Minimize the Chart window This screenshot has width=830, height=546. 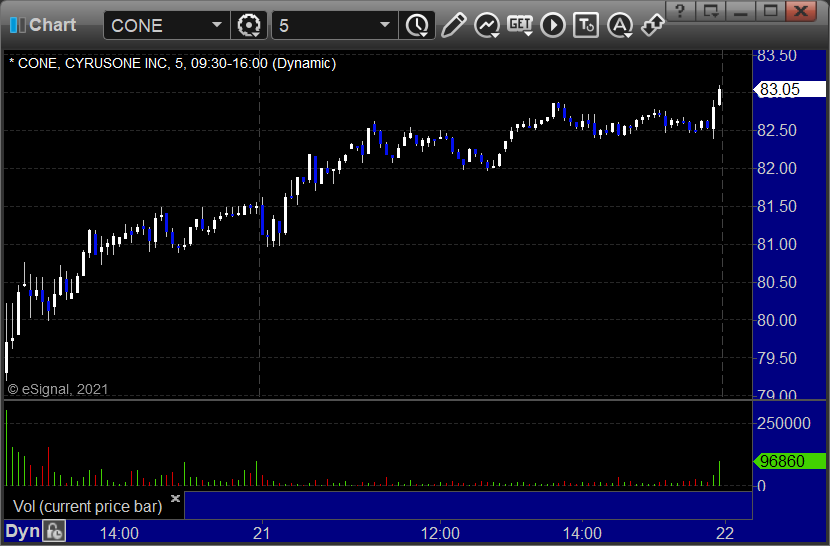click(x=741, y=11)
